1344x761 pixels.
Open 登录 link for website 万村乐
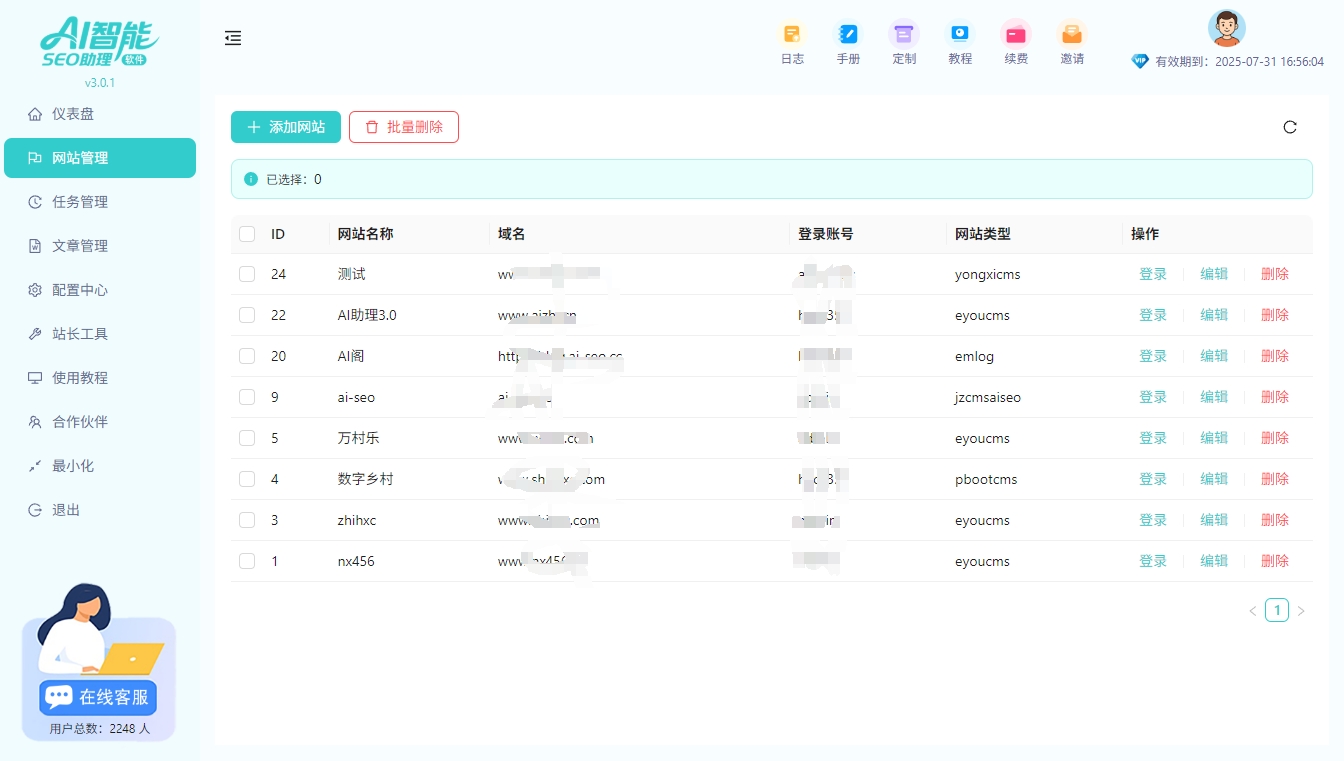click(x=1152, y=437)
